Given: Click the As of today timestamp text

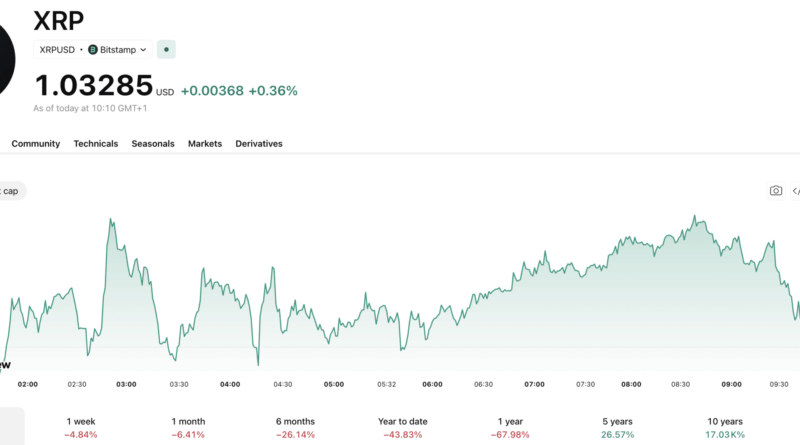Looking at the screenshot, I should point(90,108).
